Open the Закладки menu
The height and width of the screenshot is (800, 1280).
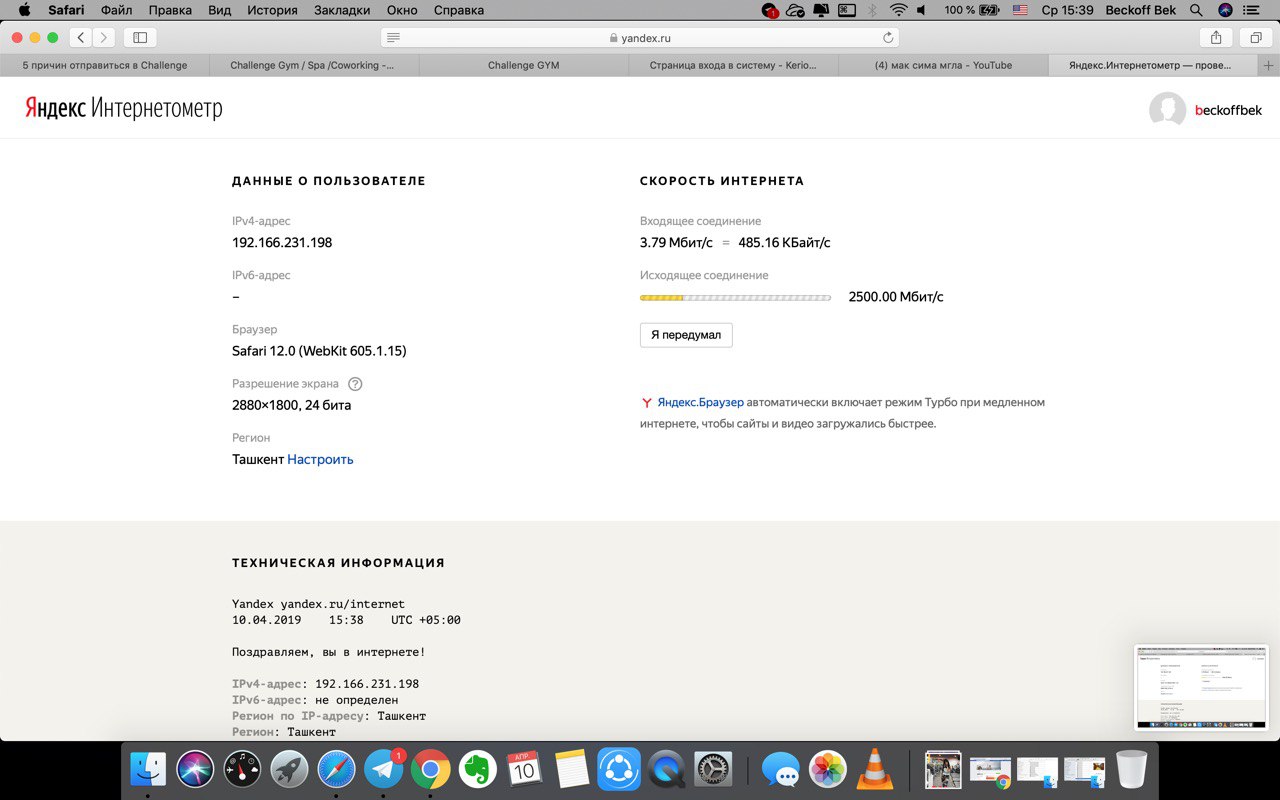click(x=342, y=10)
